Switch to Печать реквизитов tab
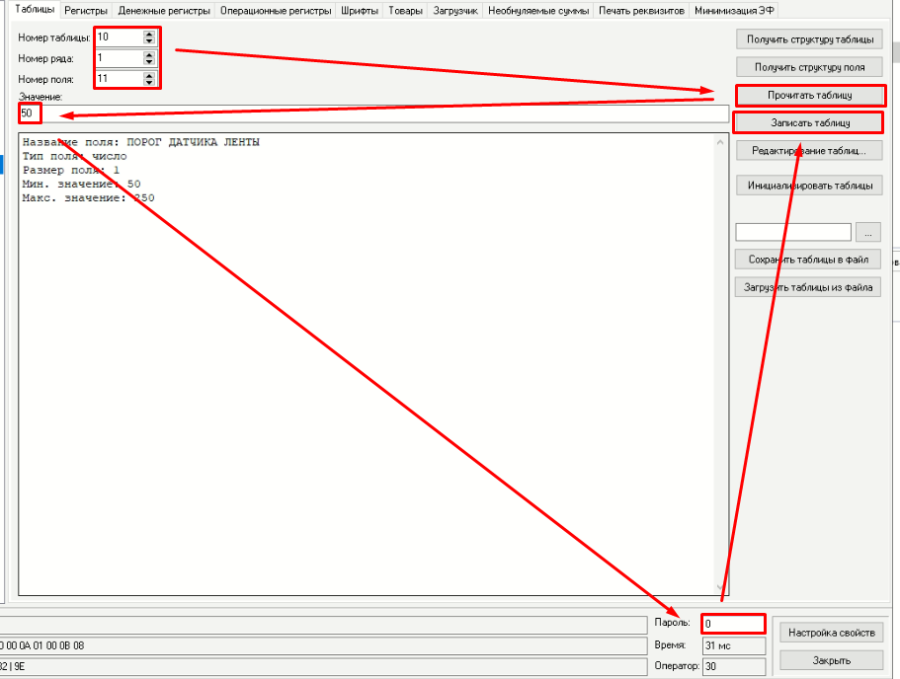900x679 pixels. (x=641, y=10)
